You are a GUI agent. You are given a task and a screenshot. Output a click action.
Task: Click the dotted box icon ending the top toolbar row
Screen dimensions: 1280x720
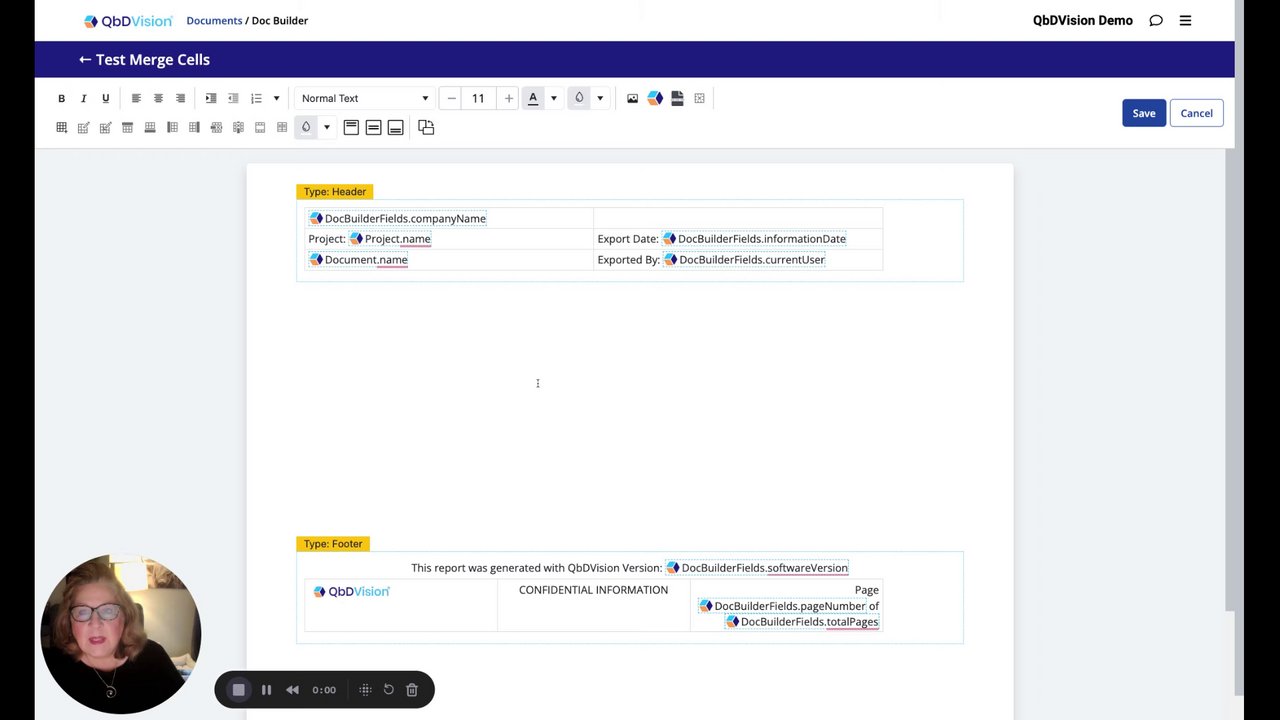point(699,98)
